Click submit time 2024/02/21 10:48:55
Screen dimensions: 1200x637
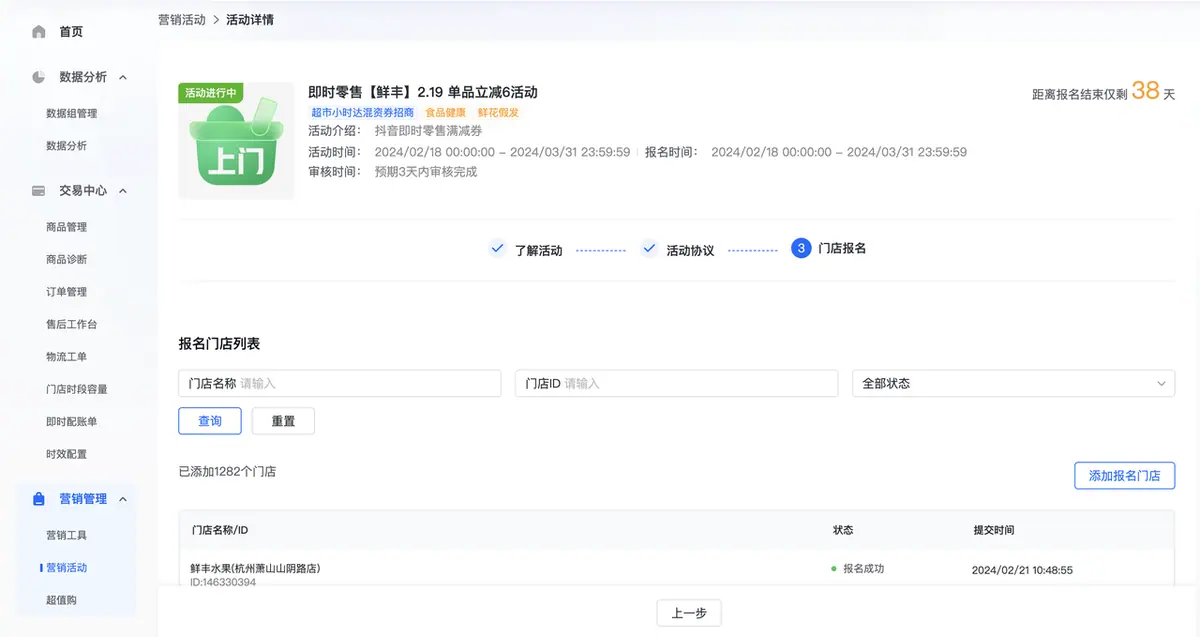[x=1022, y=570]
